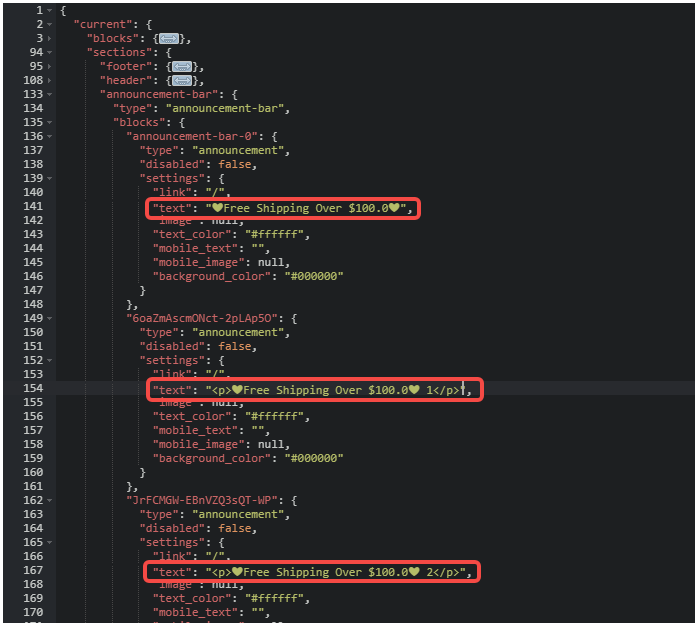Expand the folded "blocks" arrow on line 3
The height and width of the screenshot is (633, 695).
49,39
